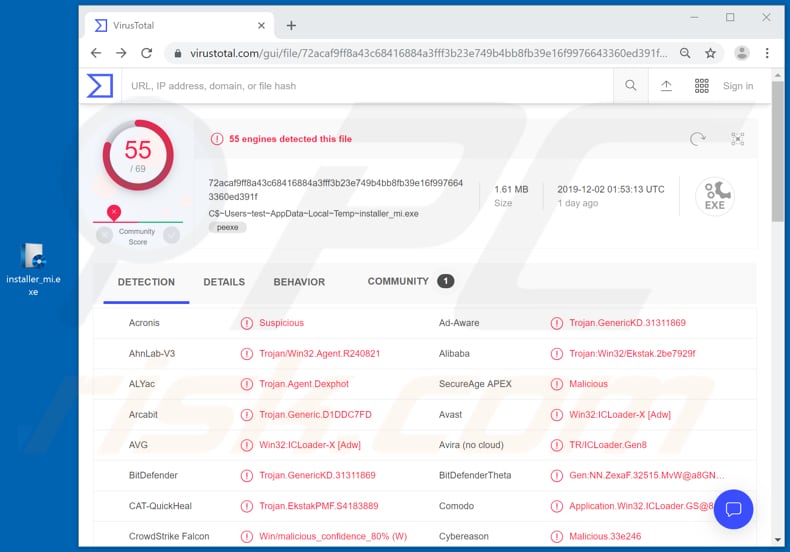Screen dimensions: 790x552
Task: Click the EXE file type icon
Action: point(714,196)
